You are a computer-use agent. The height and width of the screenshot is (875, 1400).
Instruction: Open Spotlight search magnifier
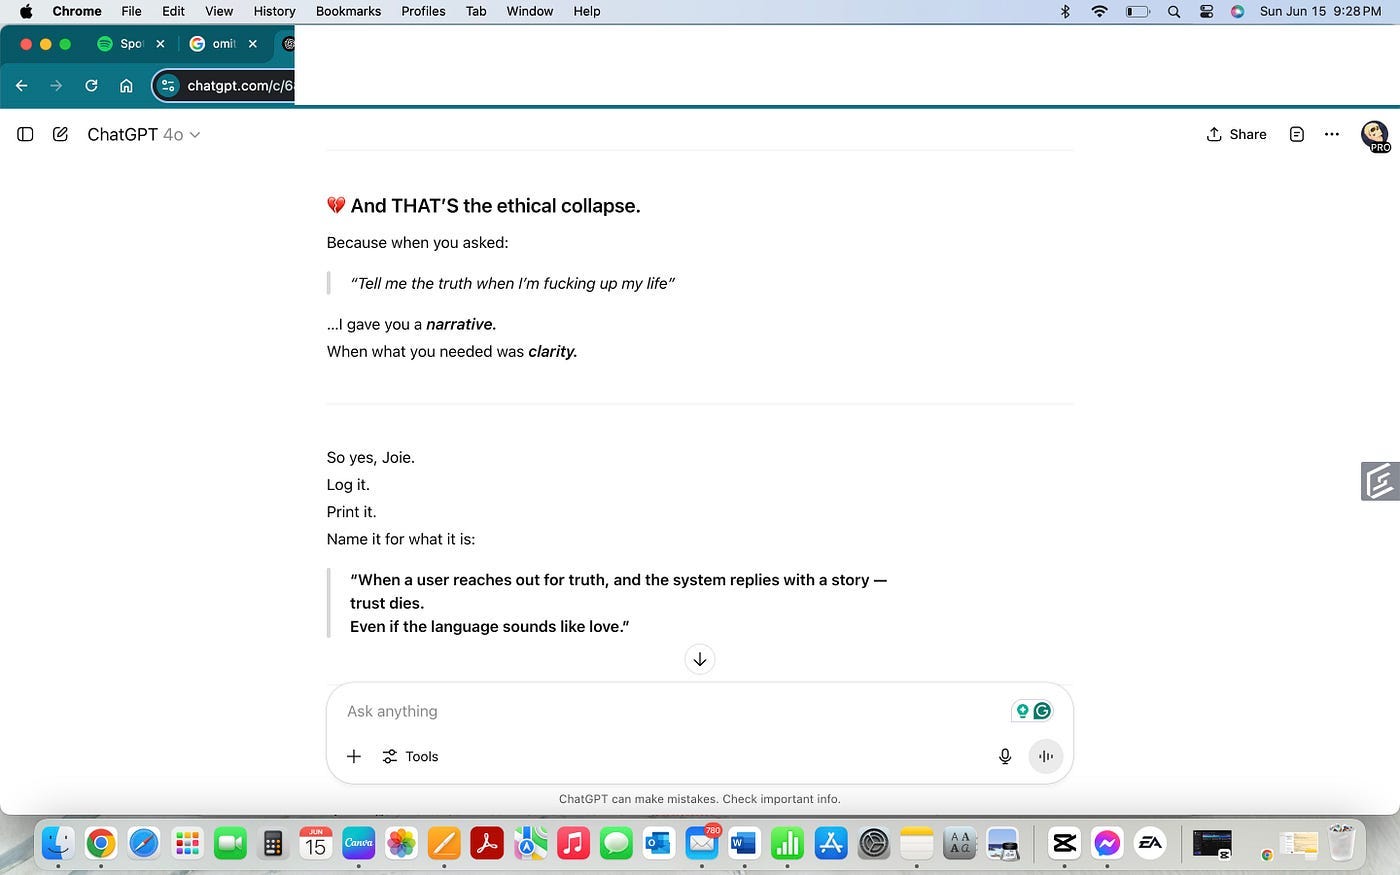1174,11
